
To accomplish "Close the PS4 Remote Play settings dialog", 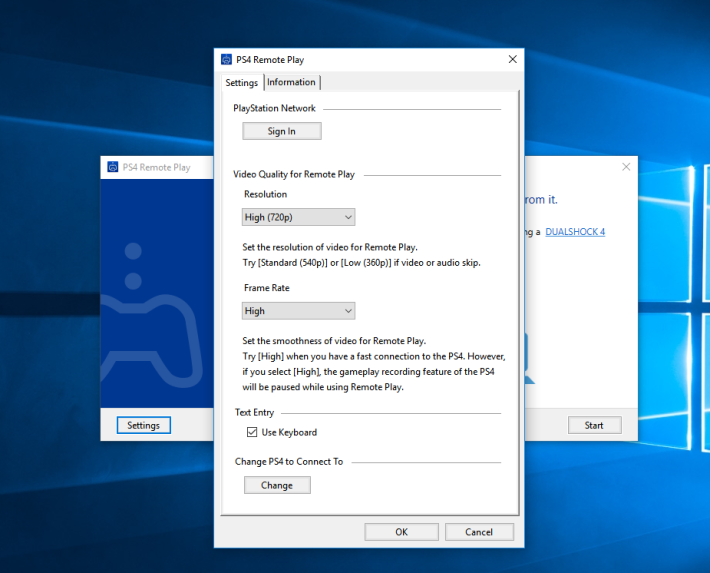I will coord(513,59).
